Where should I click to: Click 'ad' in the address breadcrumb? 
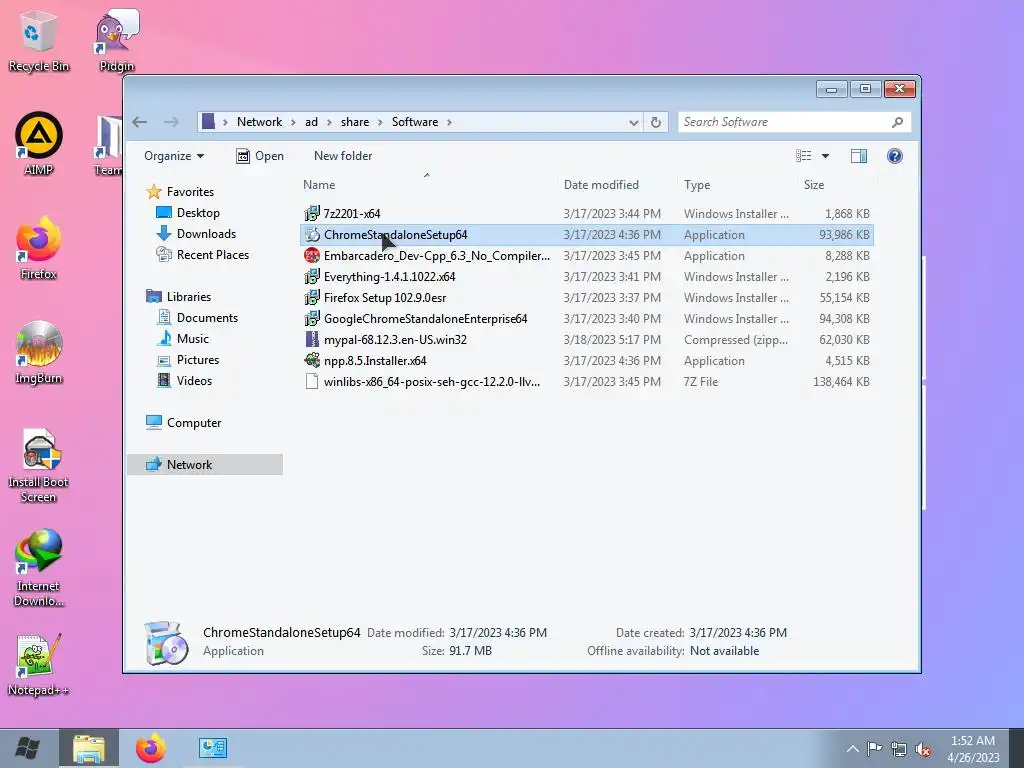tap(312, 122)
